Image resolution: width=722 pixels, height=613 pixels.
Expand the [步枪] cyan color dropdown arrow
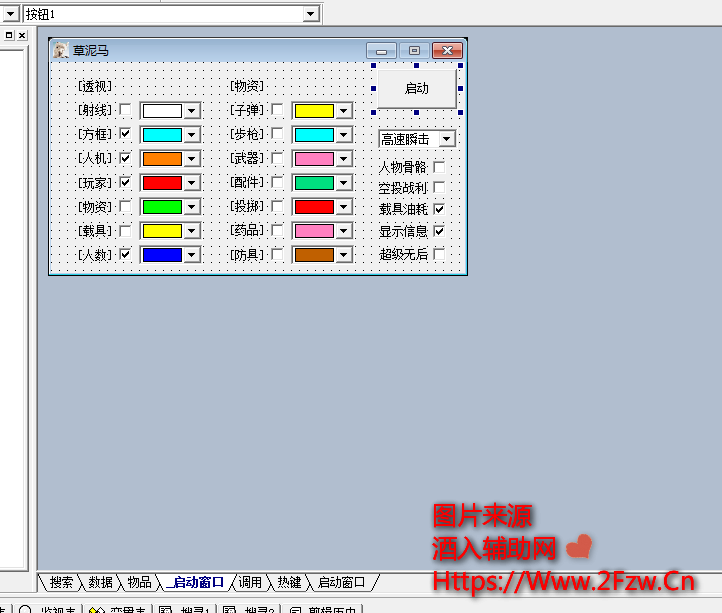344,135
